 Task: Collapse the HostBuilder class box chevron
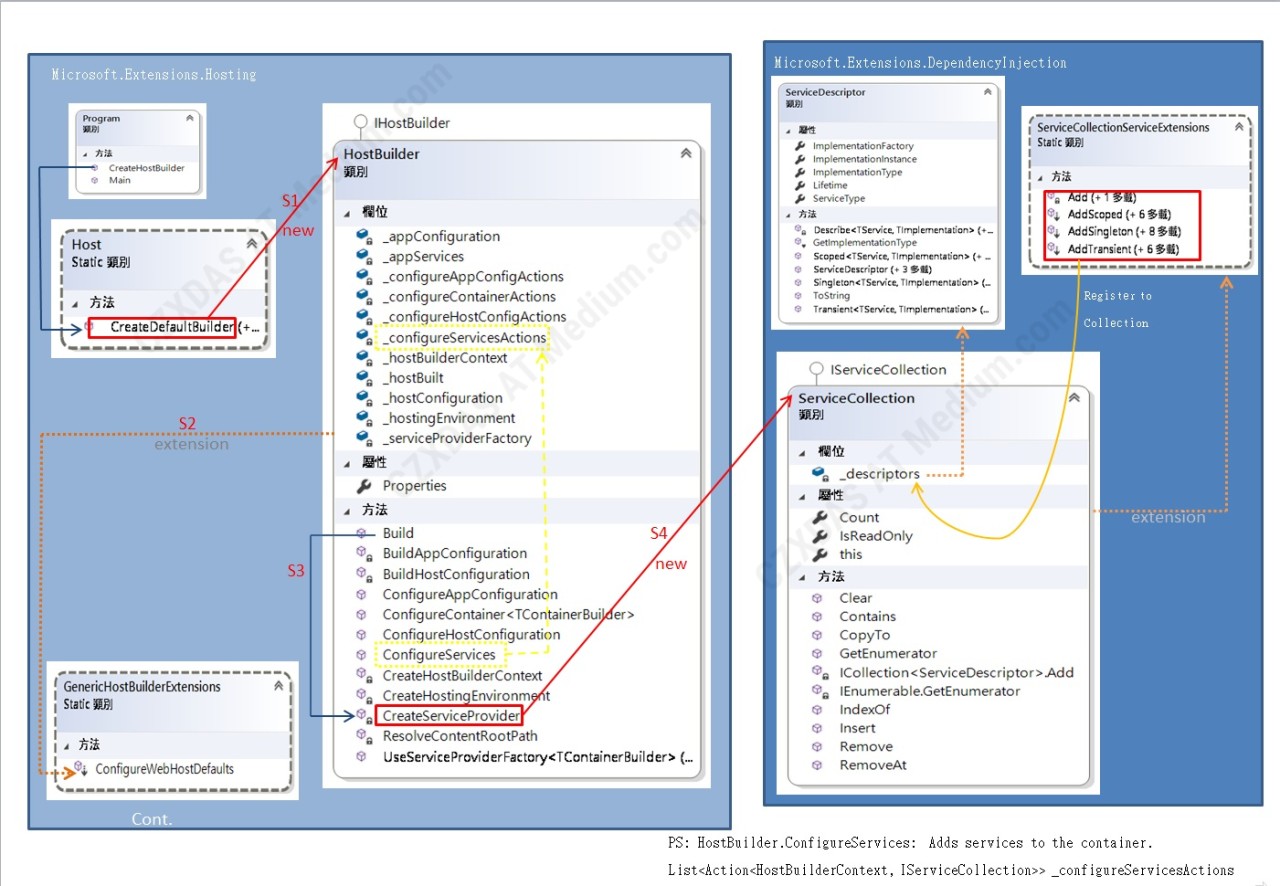686,154
